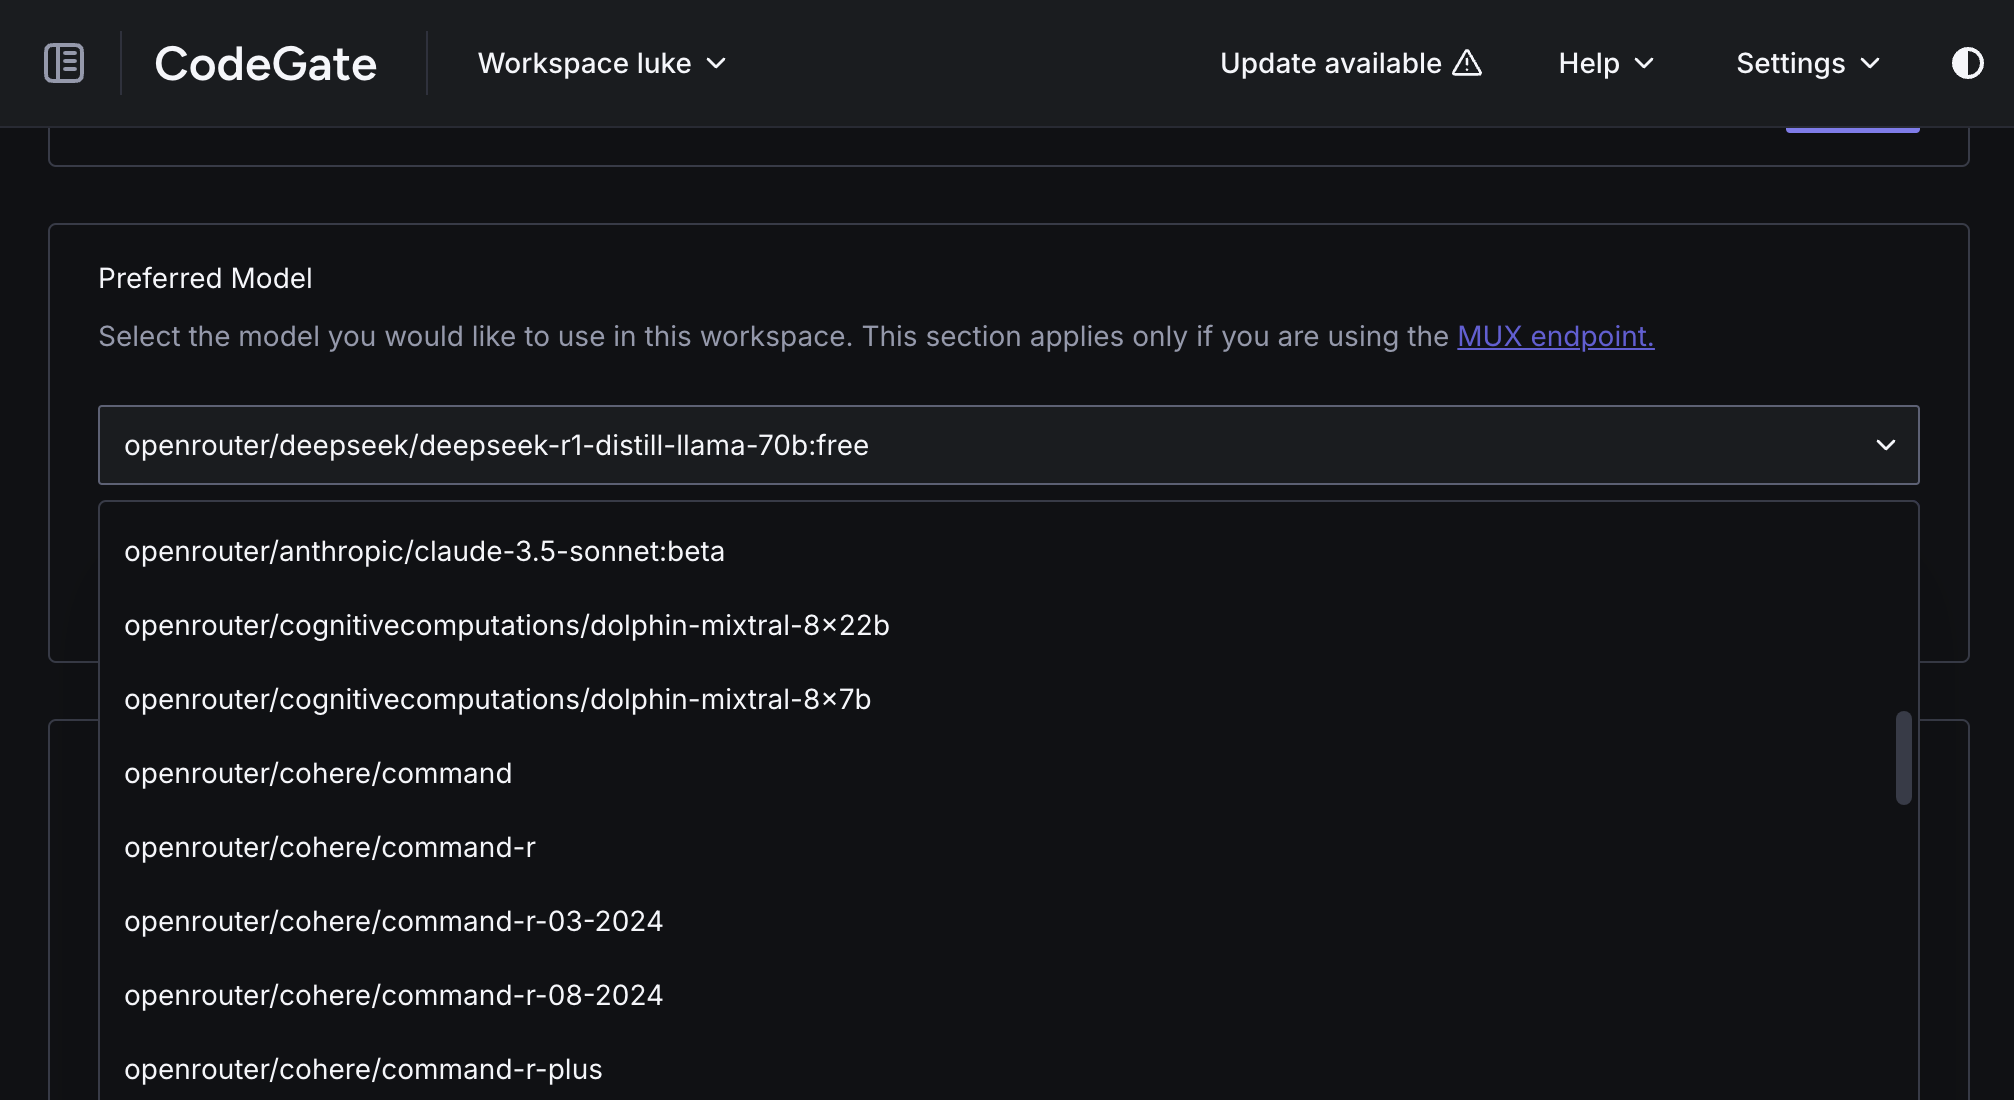Toggle the sidebar panel icon
The width and height of the screenshot is (2014, 1100).
64,63
